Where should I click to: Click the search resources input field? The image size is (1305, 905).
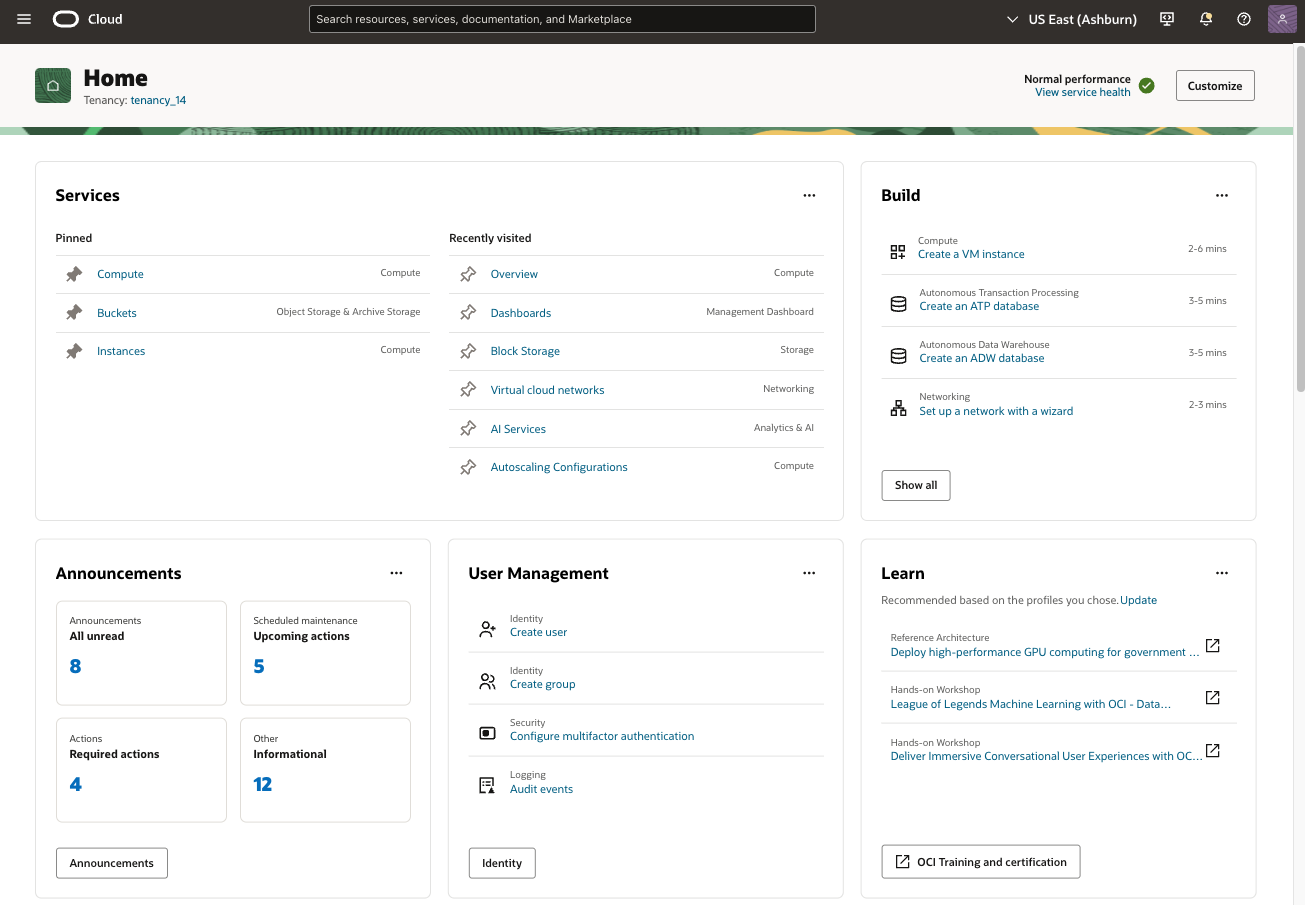(562, 19)
